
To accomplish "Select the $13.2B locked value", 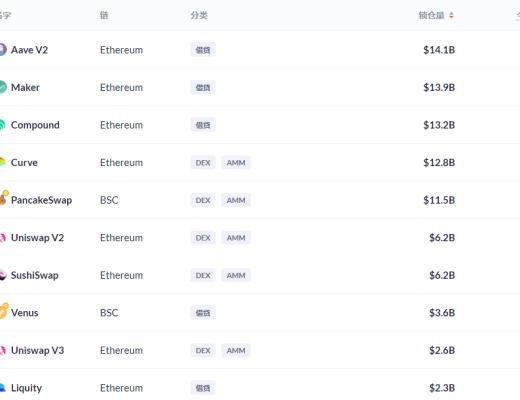I will (439, 125).
